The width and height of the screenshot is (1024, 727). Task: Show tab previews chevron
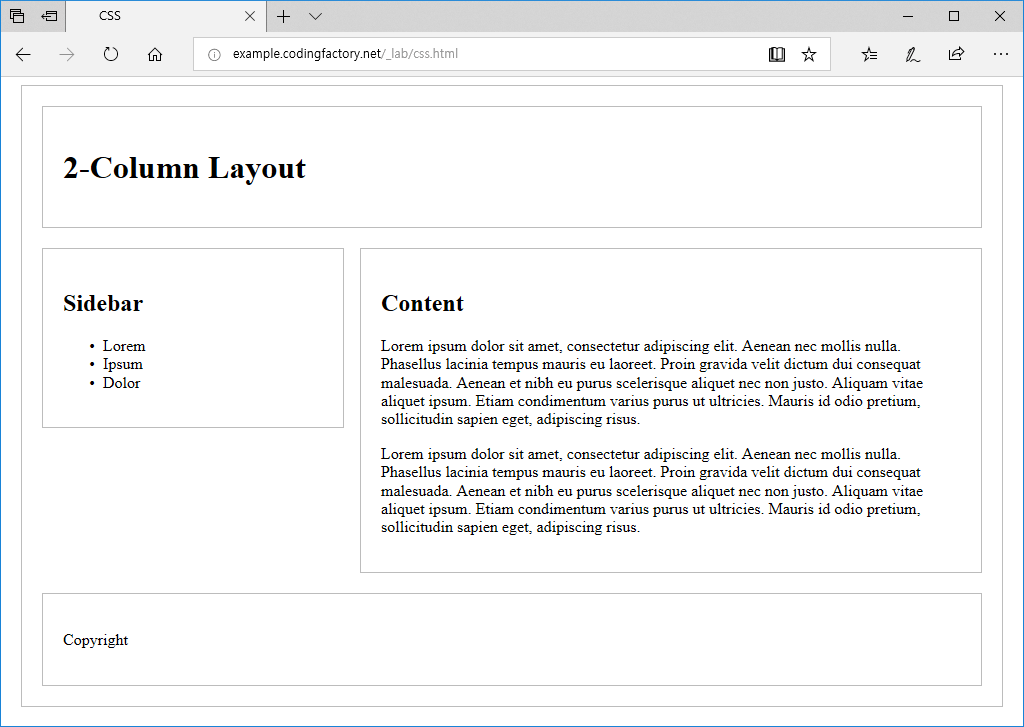315,16
